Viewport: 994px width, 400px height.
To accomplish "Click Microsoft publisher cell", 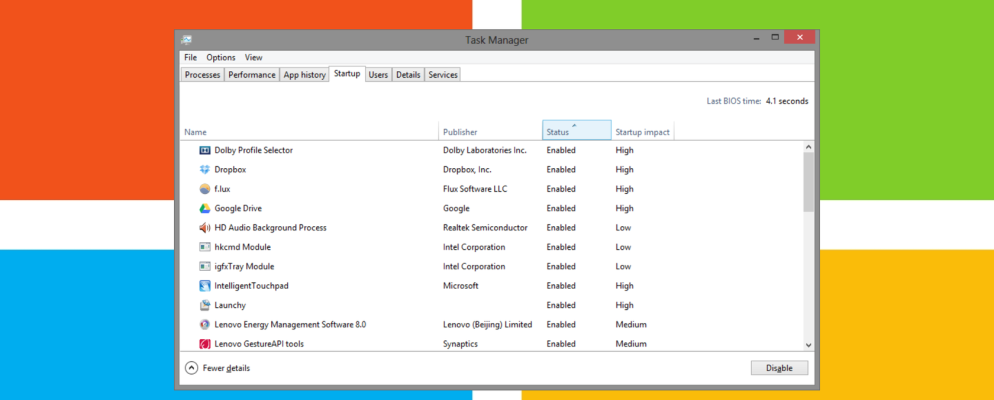I will point(460,286).
